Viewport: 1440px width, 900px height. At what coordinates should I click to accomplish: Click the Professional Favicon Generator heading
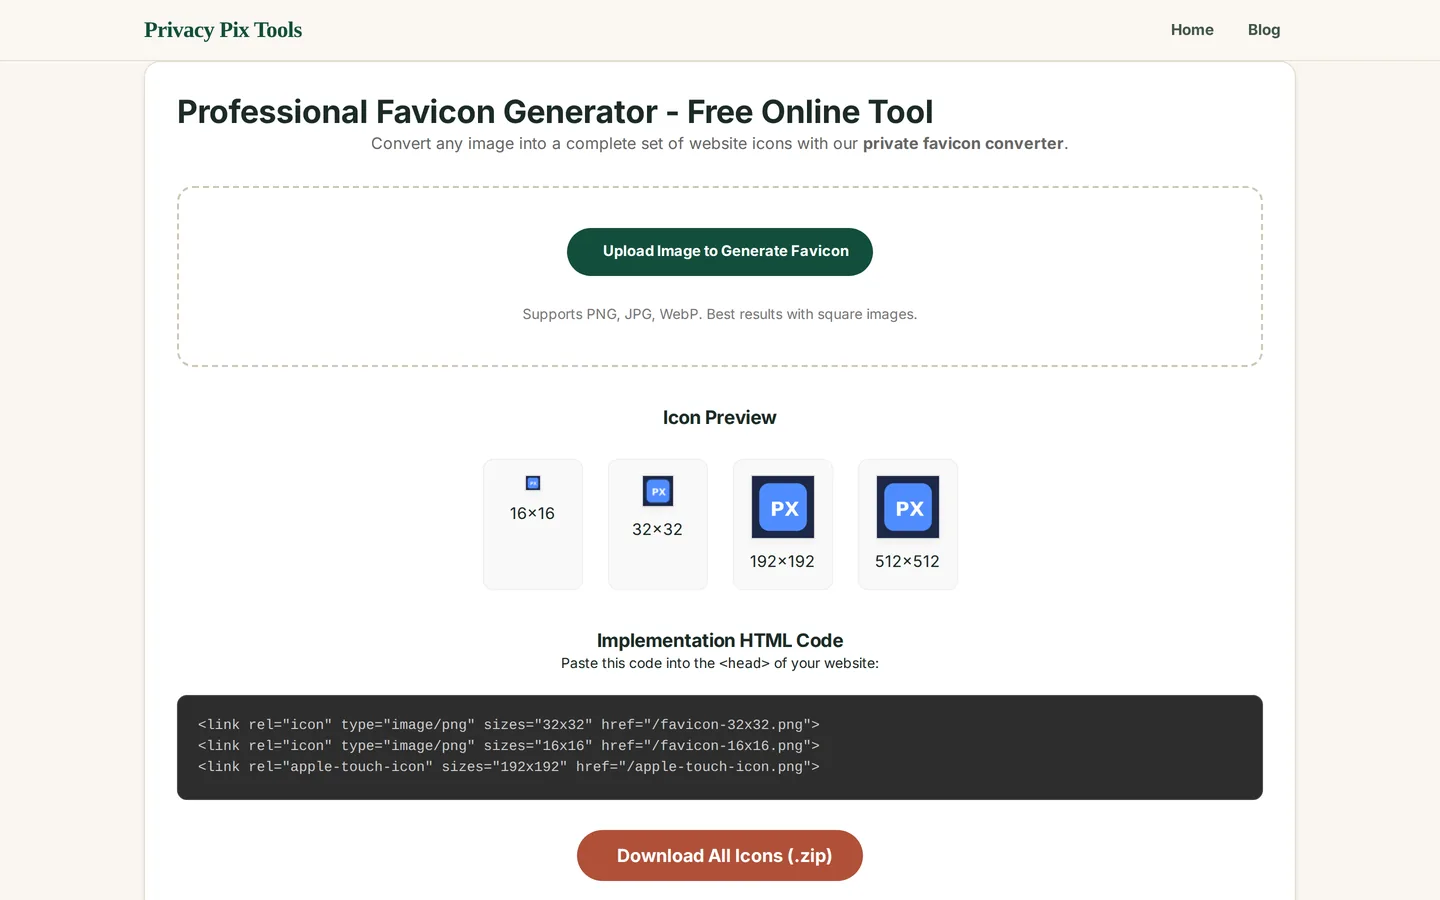click(555, 112)
